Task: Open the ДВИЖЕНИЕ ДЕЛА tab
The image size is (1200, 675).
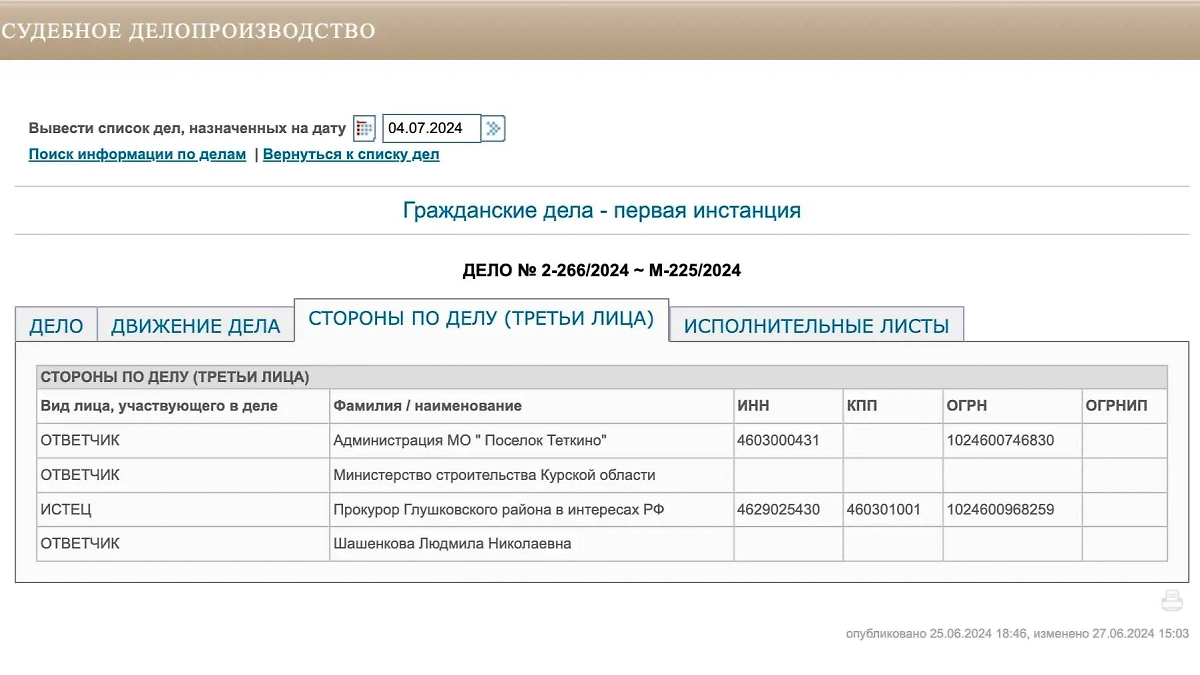Action: (196, 325)
